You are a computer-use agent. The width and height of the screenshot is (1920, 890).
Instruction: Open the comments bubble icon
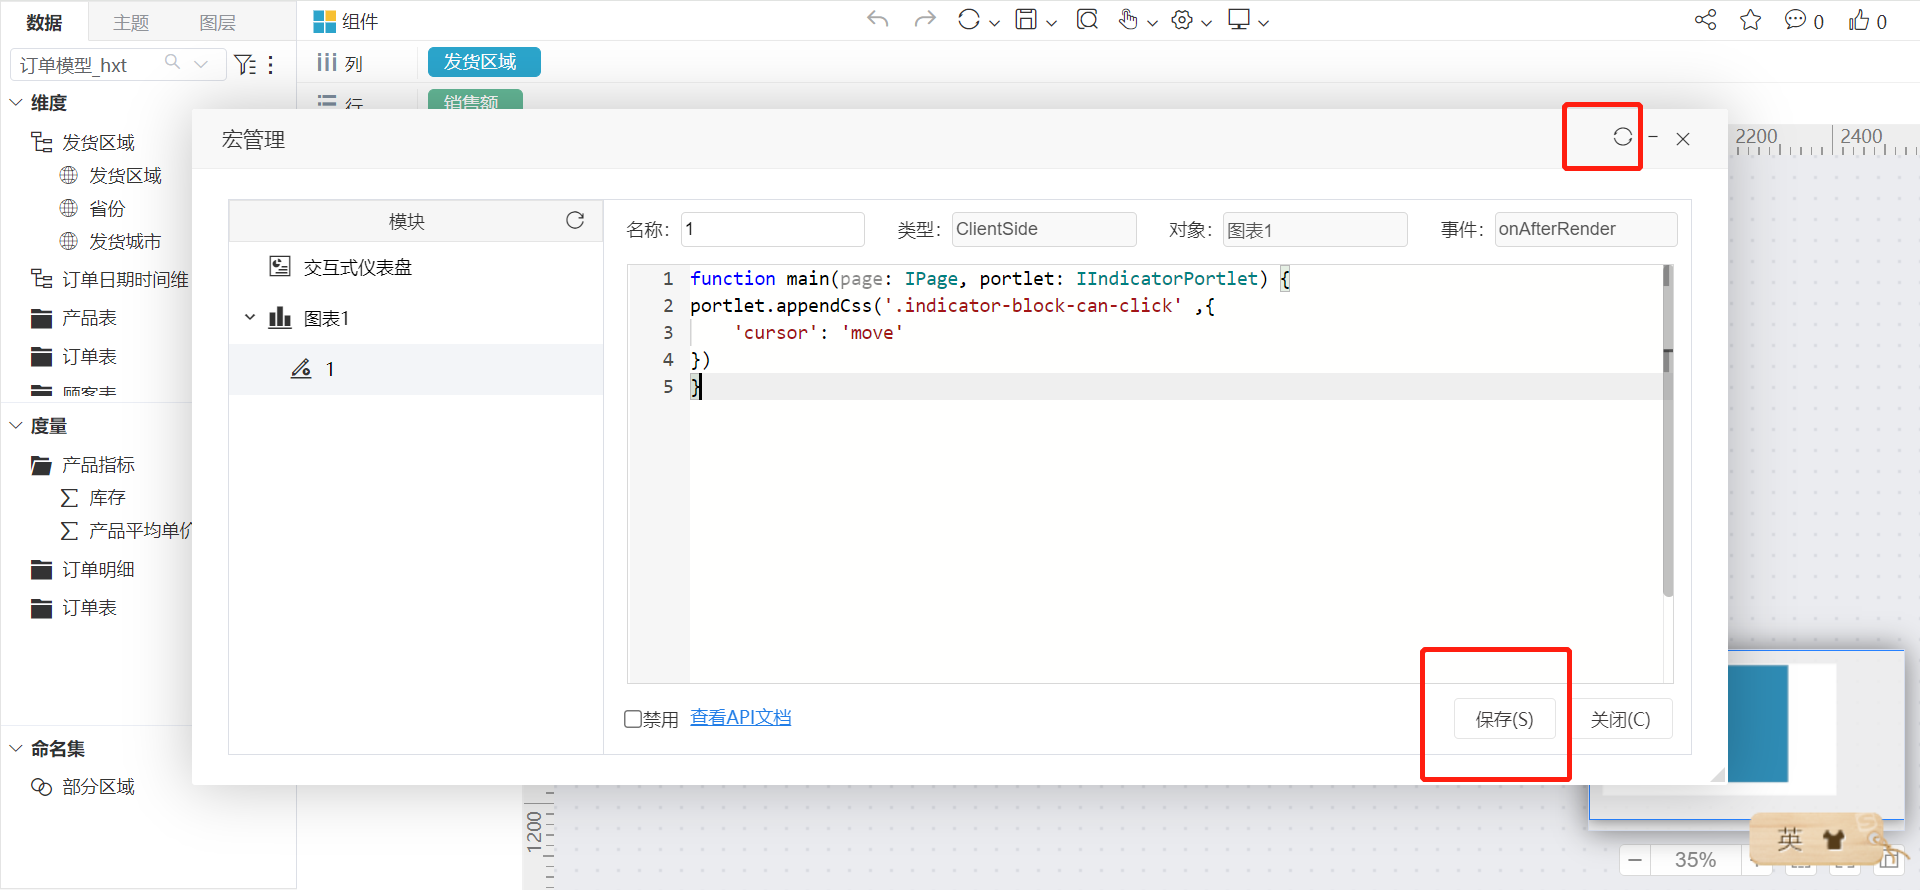(x=1795, y=20)
